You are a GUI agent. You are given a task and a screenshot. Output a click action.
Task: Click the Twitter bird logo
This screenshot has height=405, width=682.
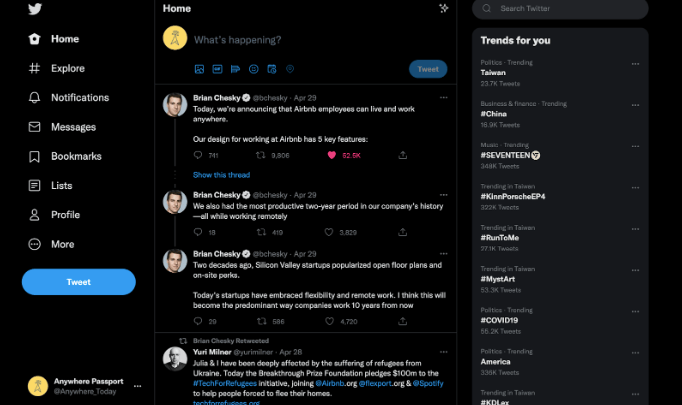click(35, 9)
